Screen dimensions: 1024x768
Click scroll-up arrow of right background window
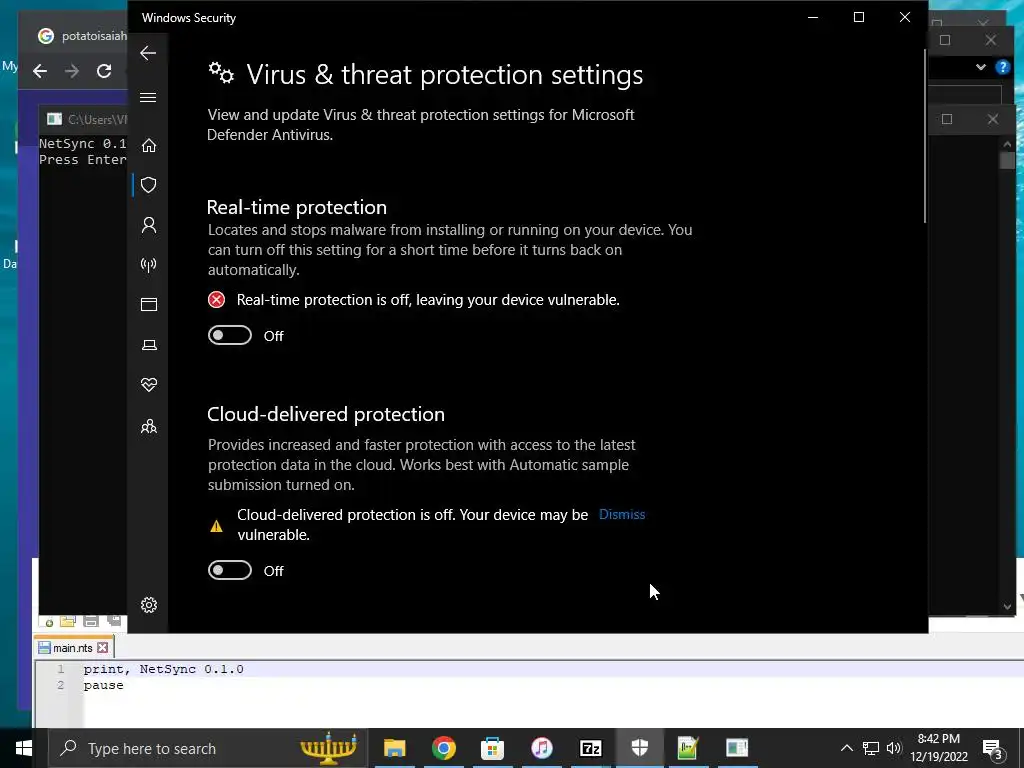[1007, 144]
